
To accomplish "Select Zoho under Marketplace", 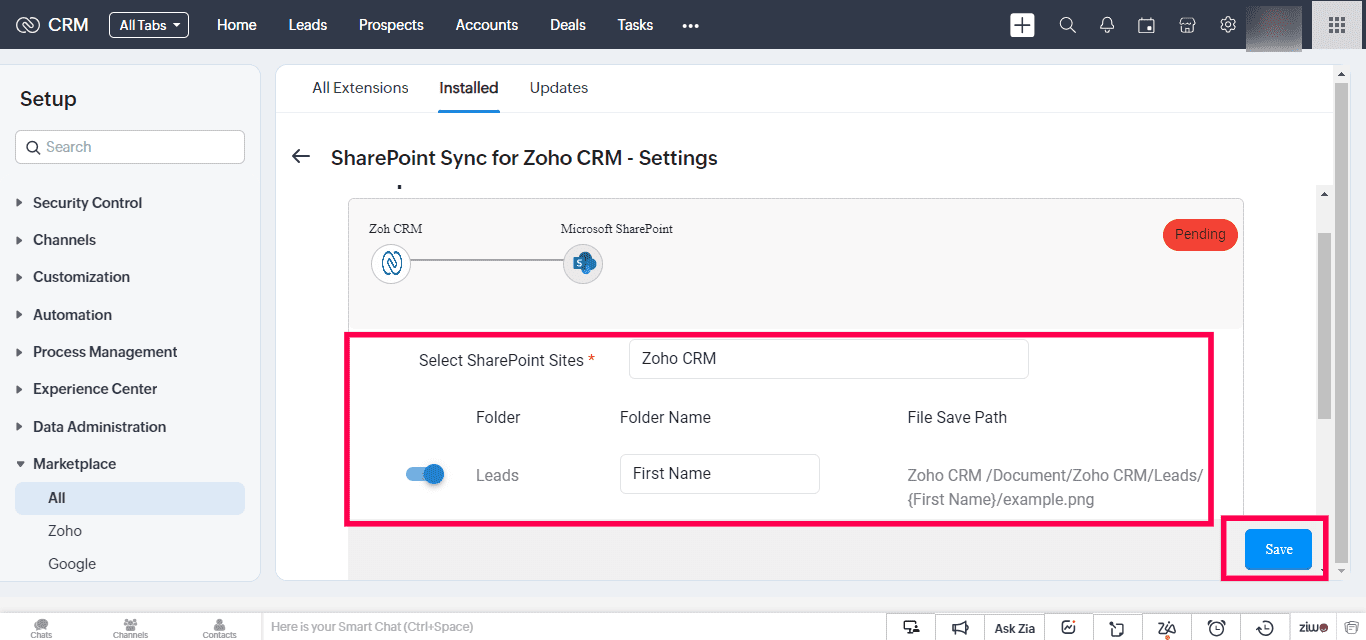I will (x=65, y=531).
